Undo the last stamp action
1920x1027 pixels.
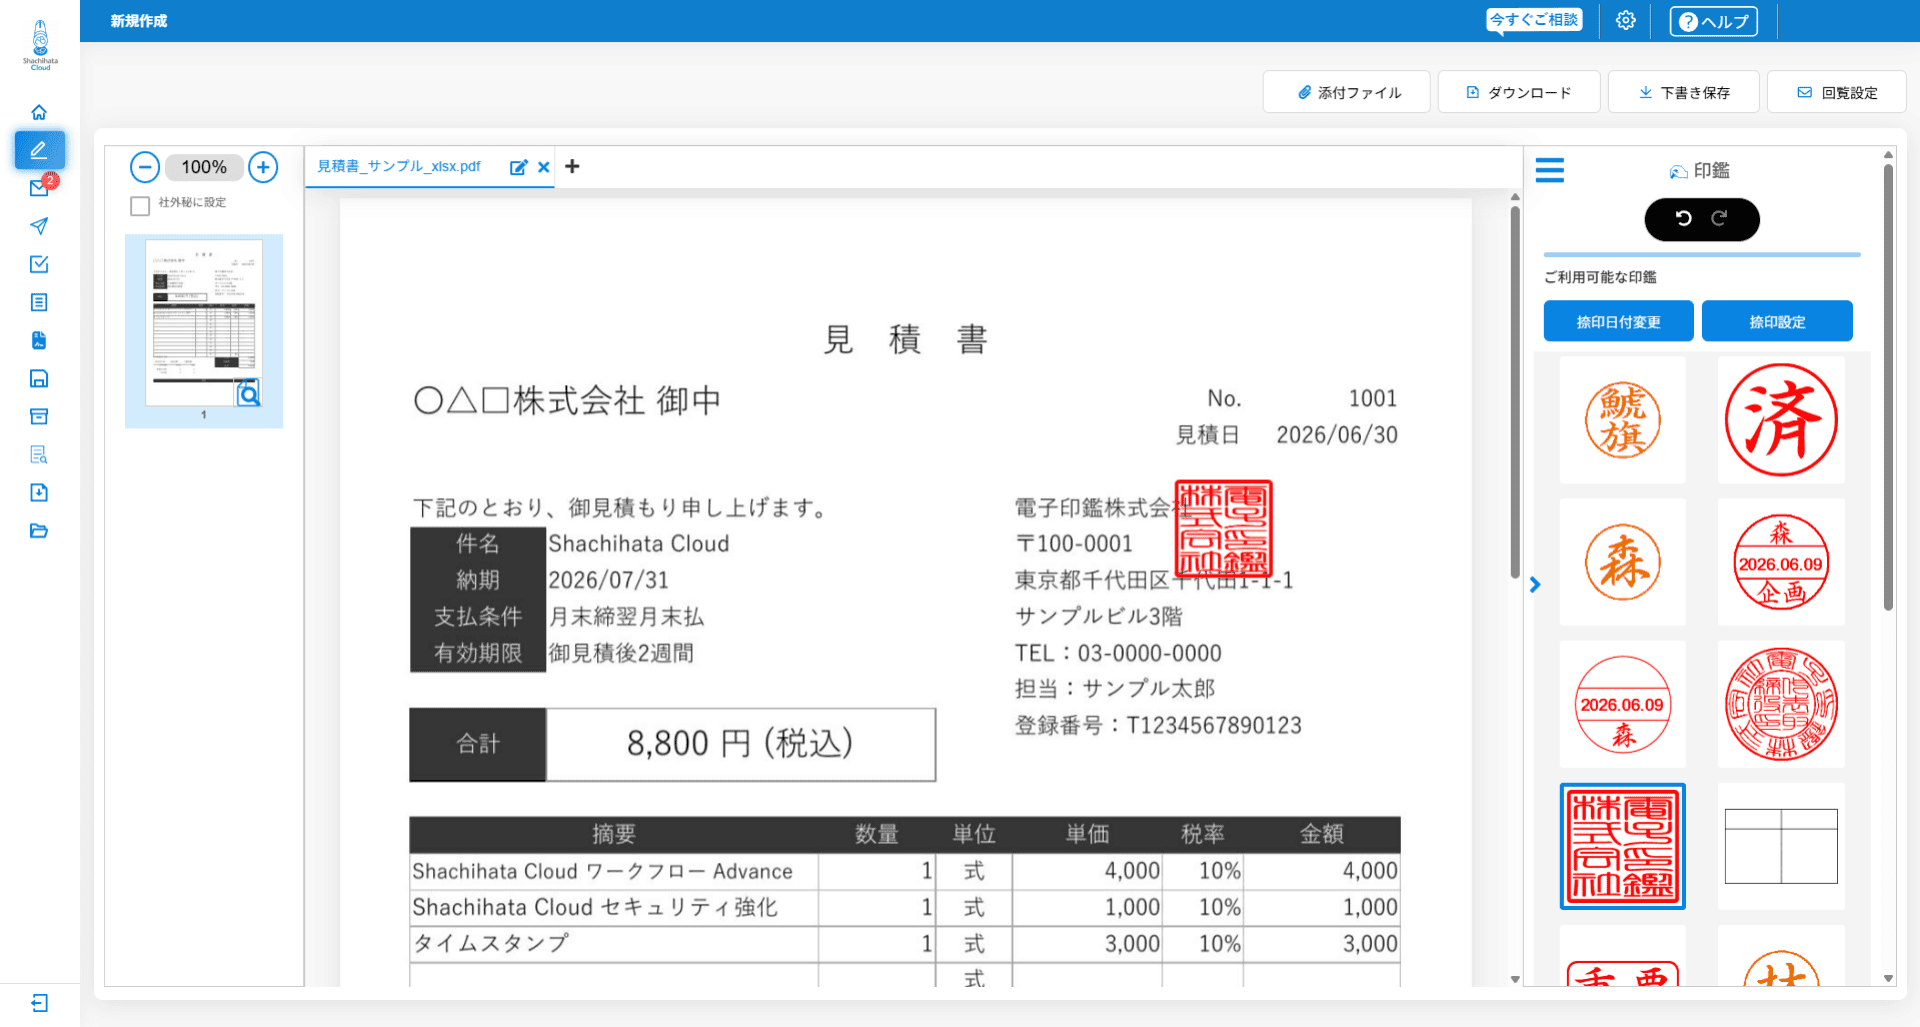(x=1684, y=218)
